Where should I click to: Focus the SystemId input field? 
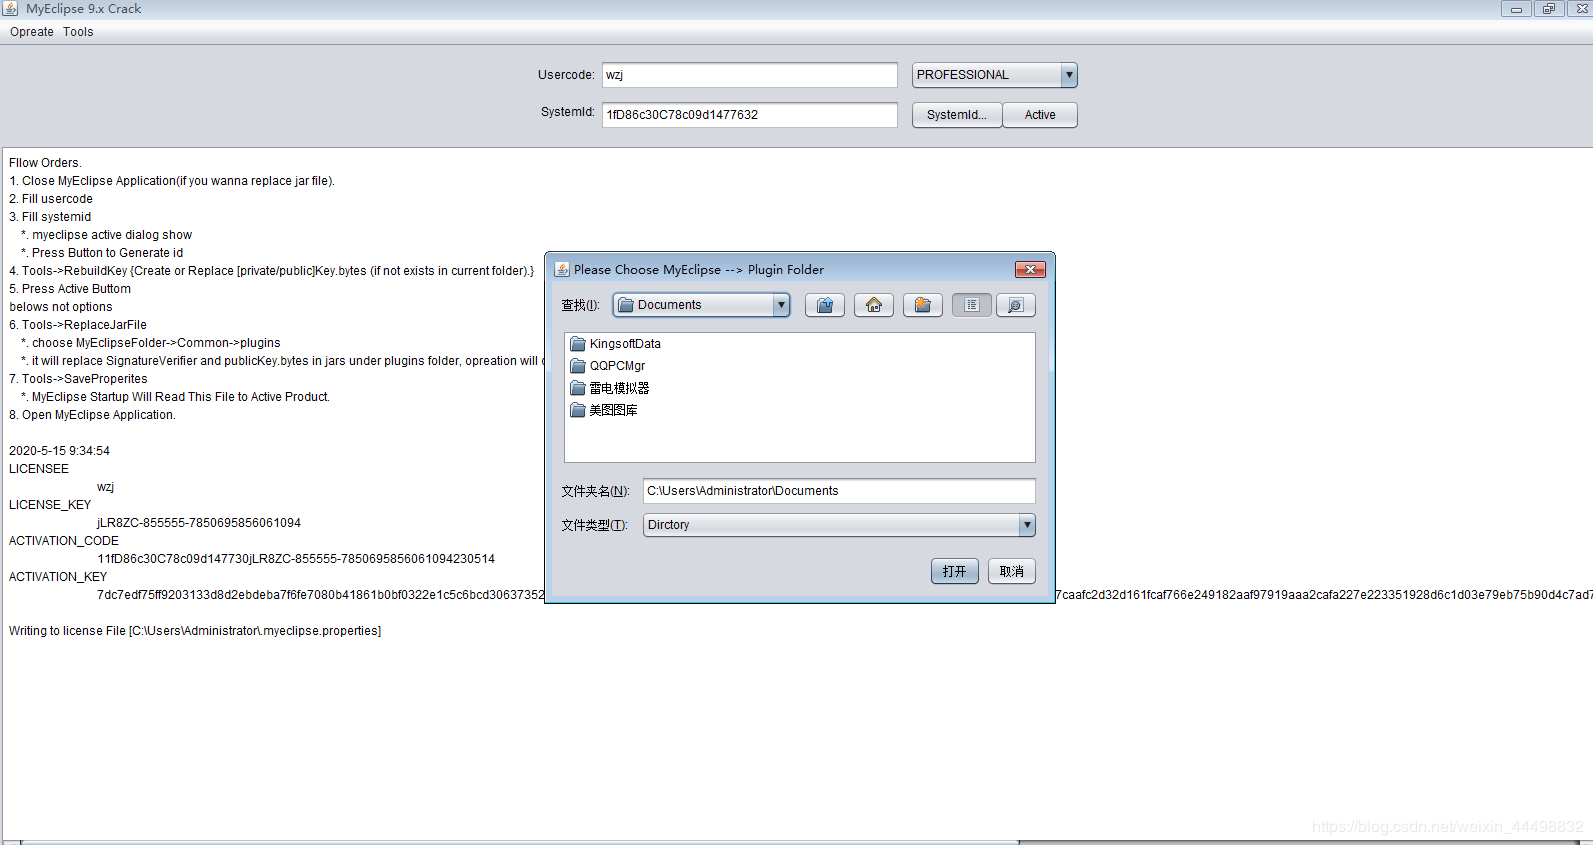(750, 115)
